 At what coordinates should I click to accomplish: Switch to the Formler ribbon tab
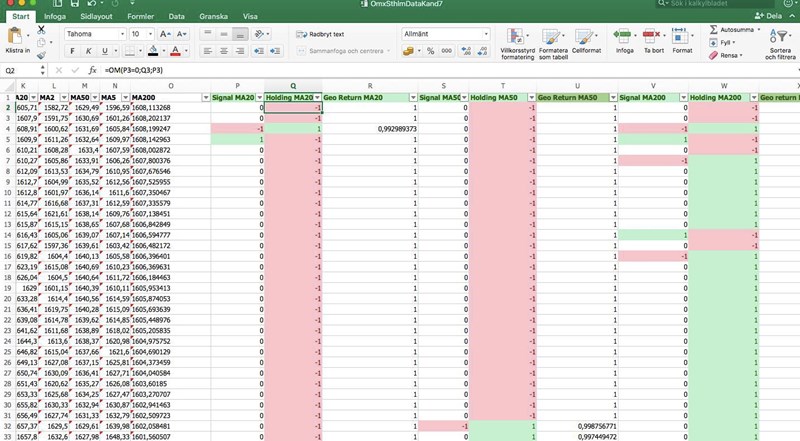(x=140, y=16)
